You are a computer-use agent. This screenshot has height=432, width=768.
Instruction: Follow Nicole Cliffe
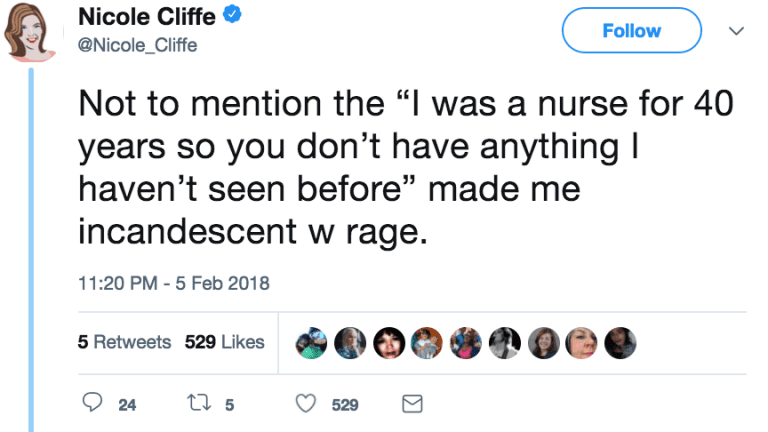coord(631,30)
